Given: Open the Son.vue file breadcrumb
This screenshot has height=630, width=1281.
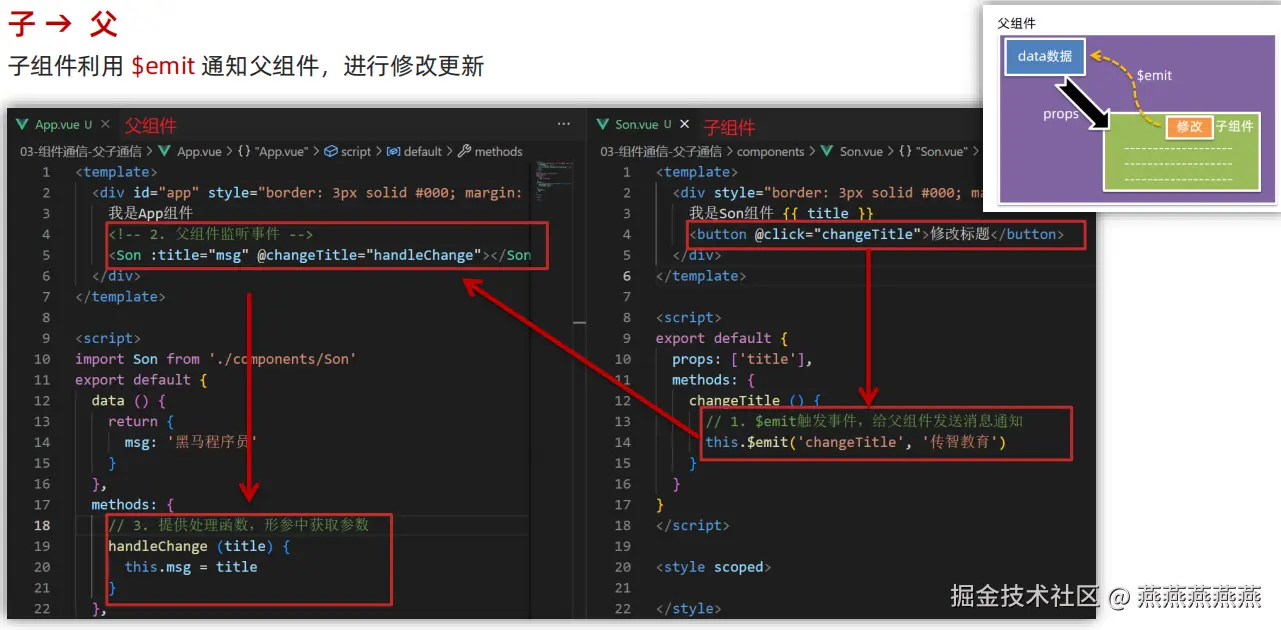Looking at the screenshot, I should 861,152.
